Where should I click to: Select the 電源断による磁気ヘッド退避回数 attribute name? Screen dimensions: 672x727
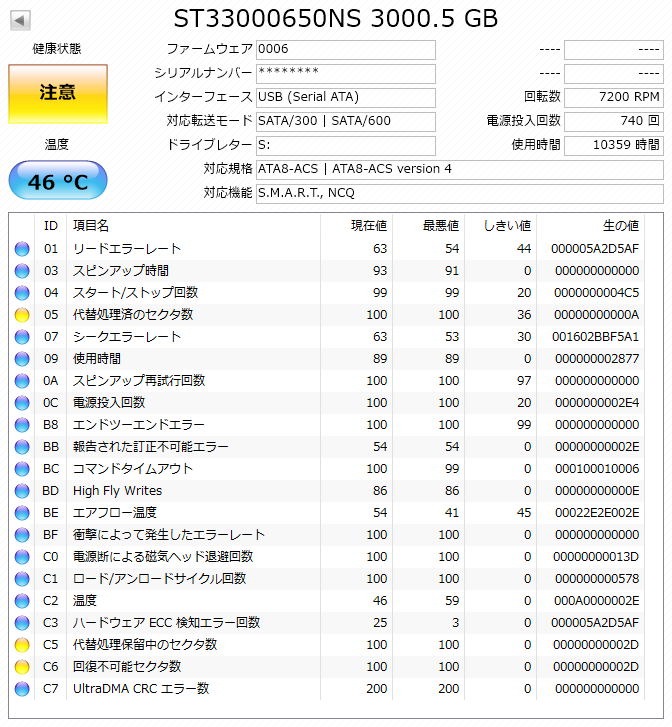click(163, 557)
